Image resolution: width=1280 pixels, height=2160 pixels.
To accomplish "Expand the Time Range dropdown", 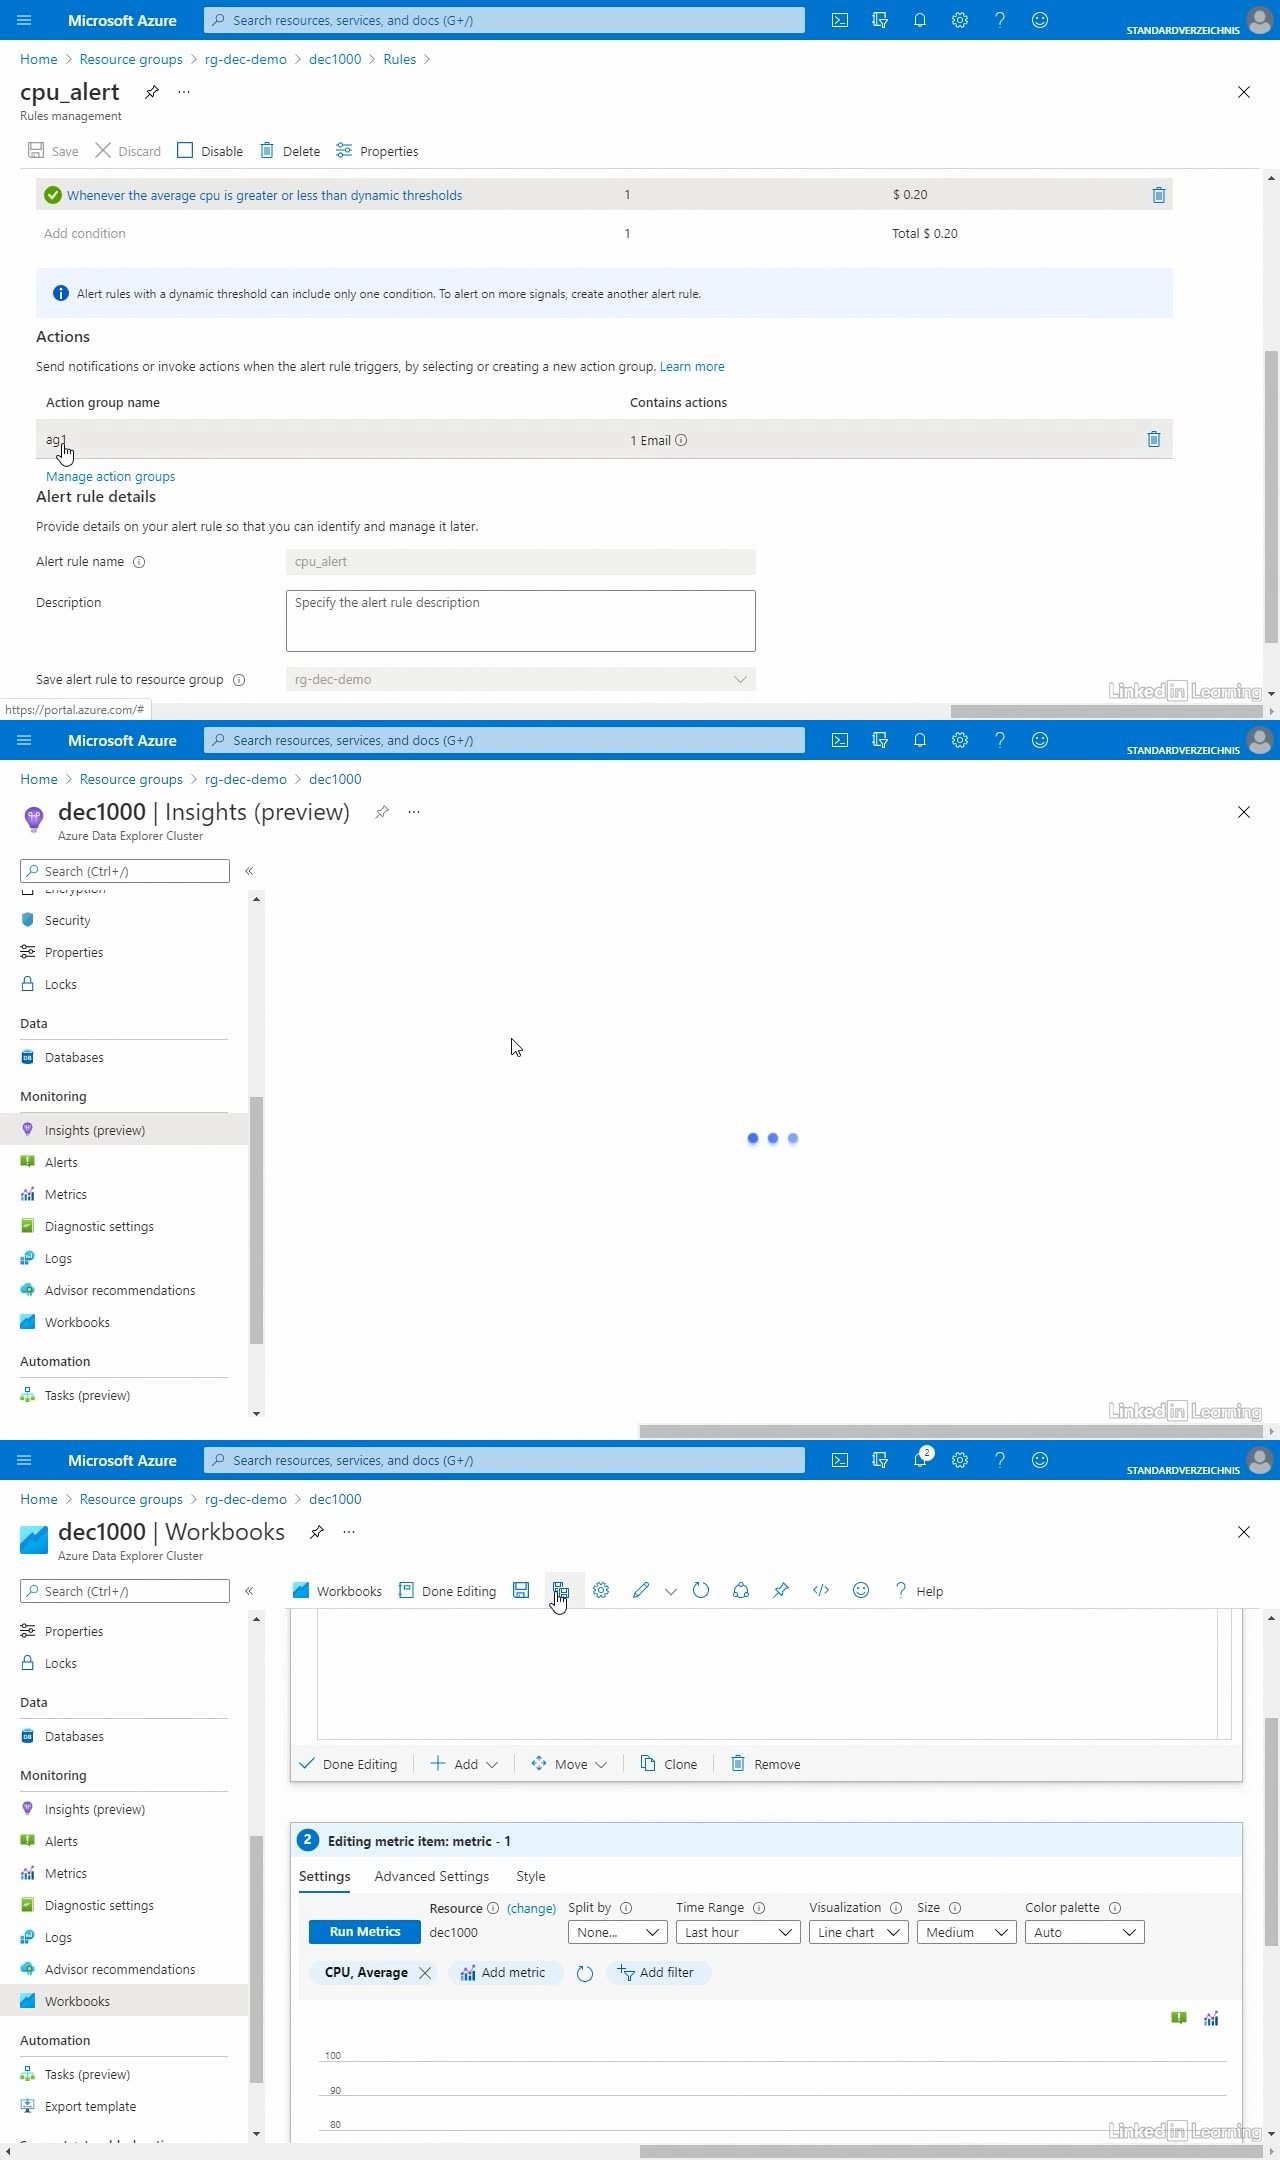I will point(738,1932).
